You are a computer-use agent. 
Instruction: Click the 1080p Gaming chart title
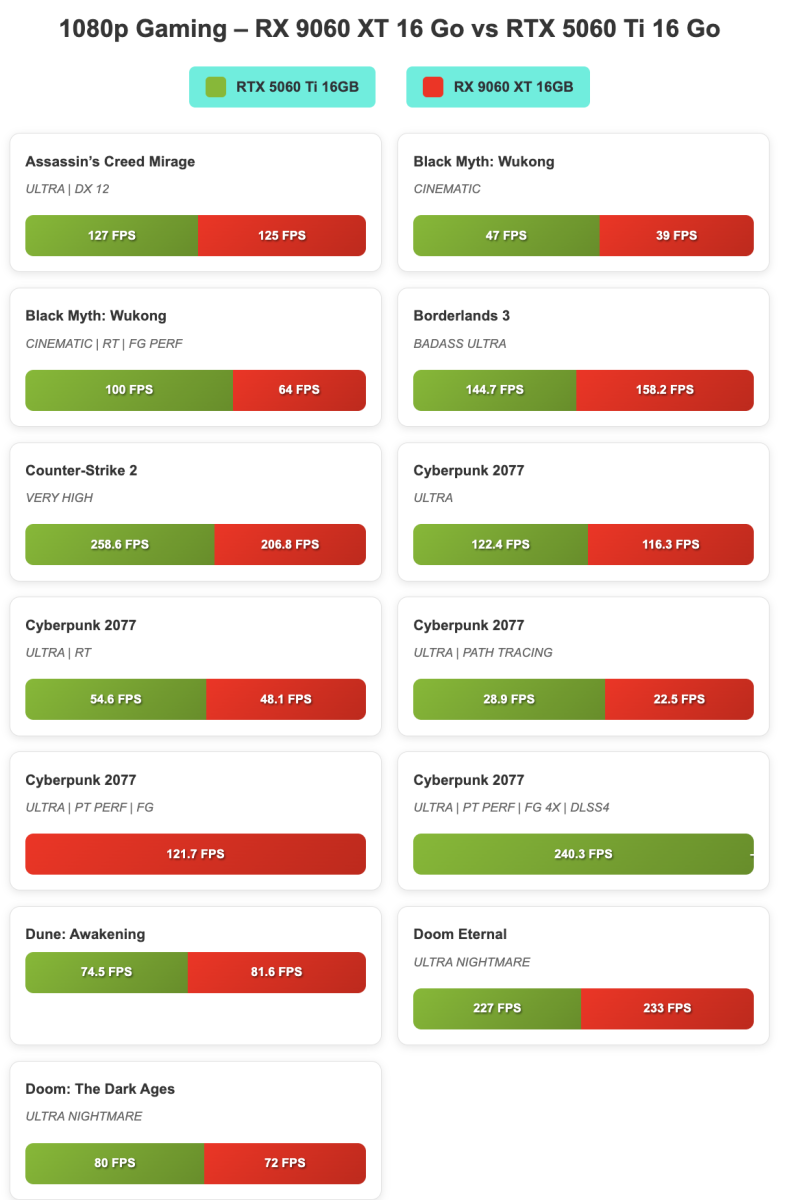390,29
